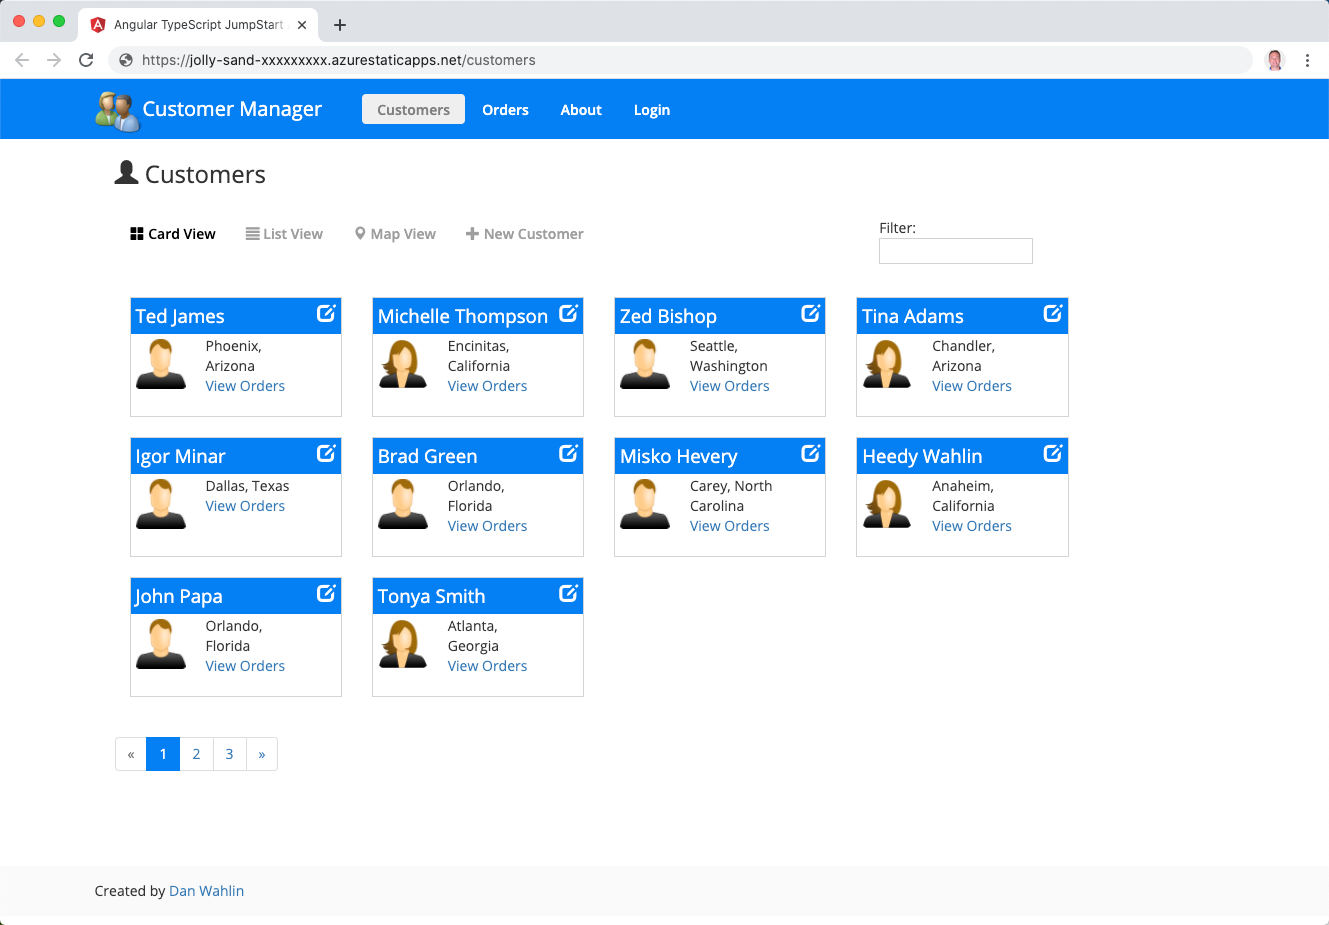Edit Misko Hevery's customer card
The width and height of the screenshot is (1329, 925).
coord(811,453)
